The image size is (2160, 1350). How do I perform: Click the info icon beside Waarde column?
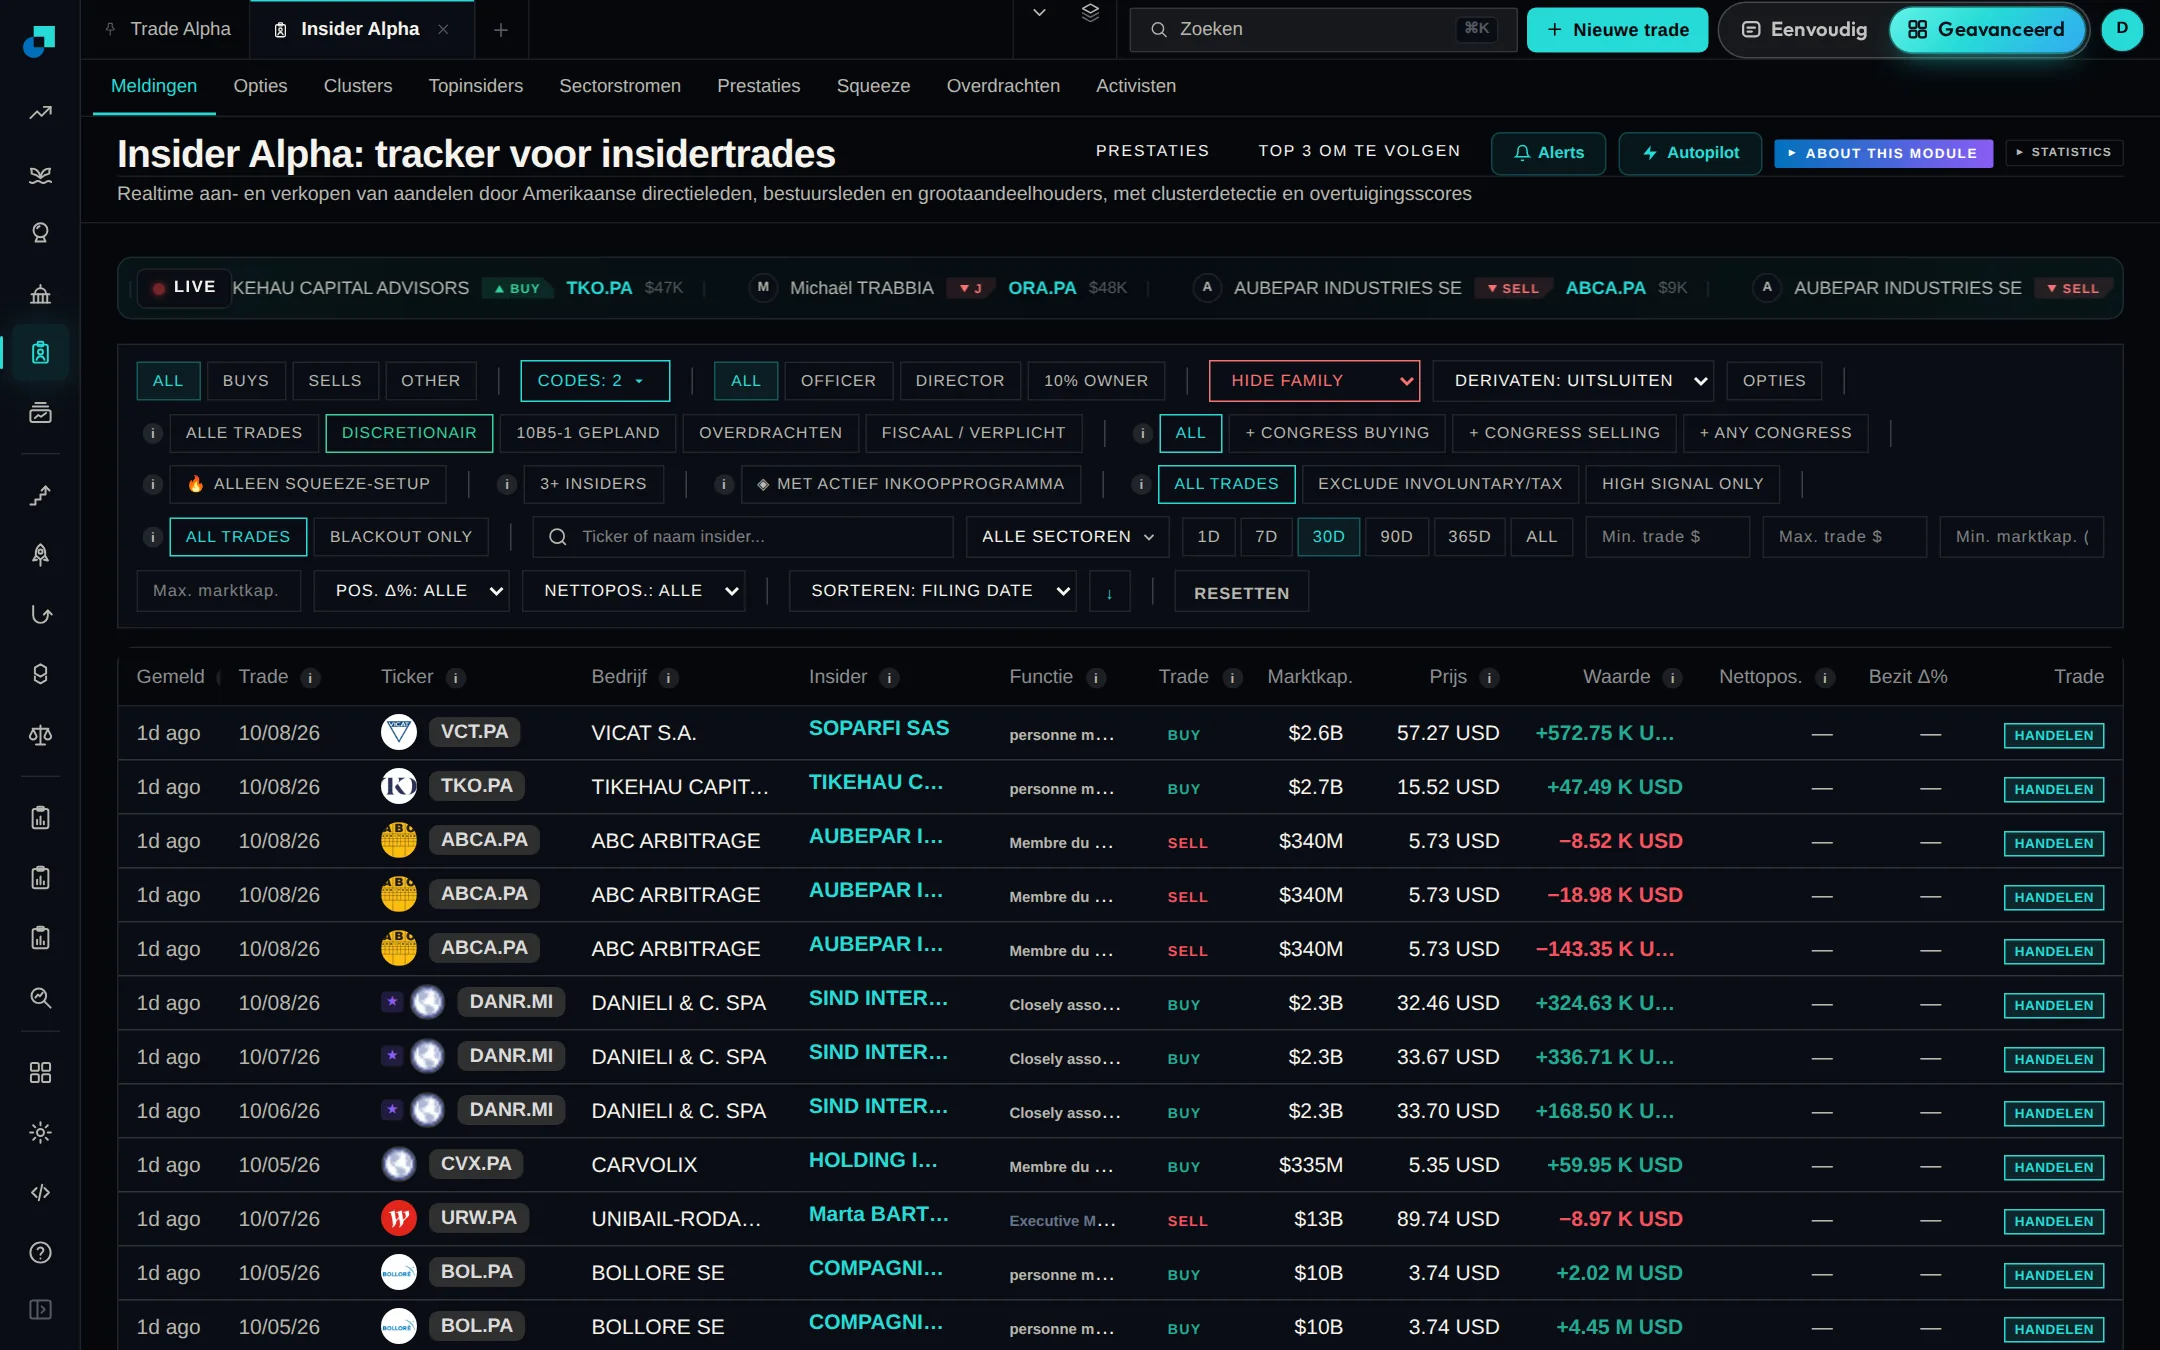[x=1672, y=678]
